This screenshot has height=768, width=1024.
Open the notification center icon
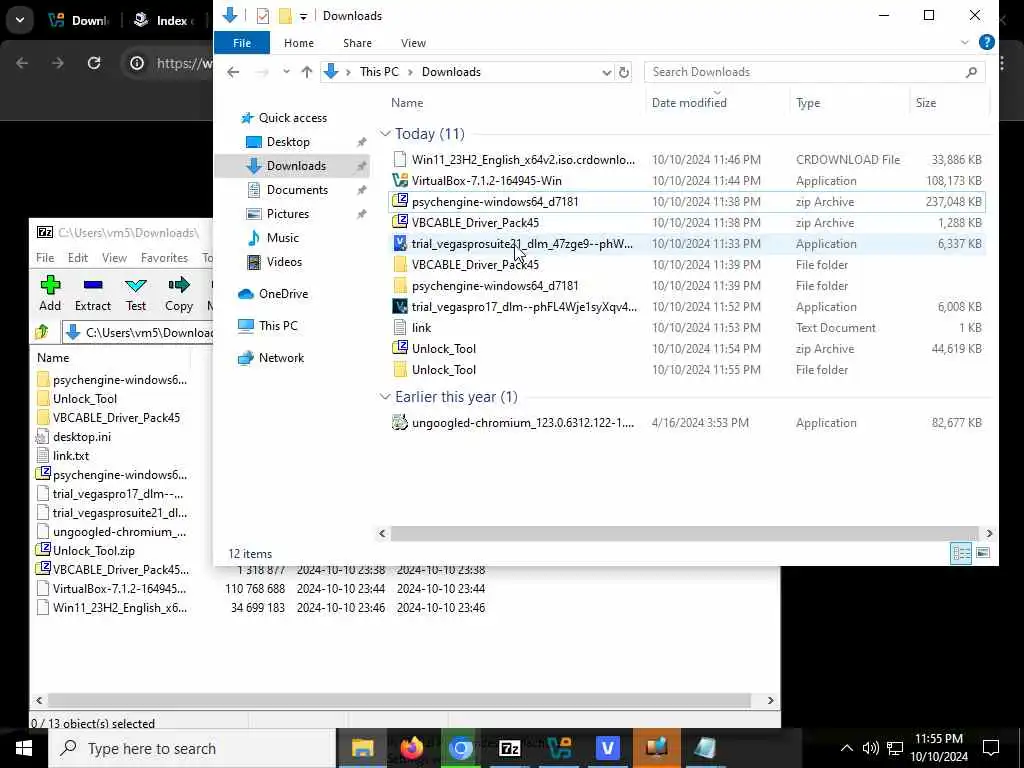coord(991,748)
